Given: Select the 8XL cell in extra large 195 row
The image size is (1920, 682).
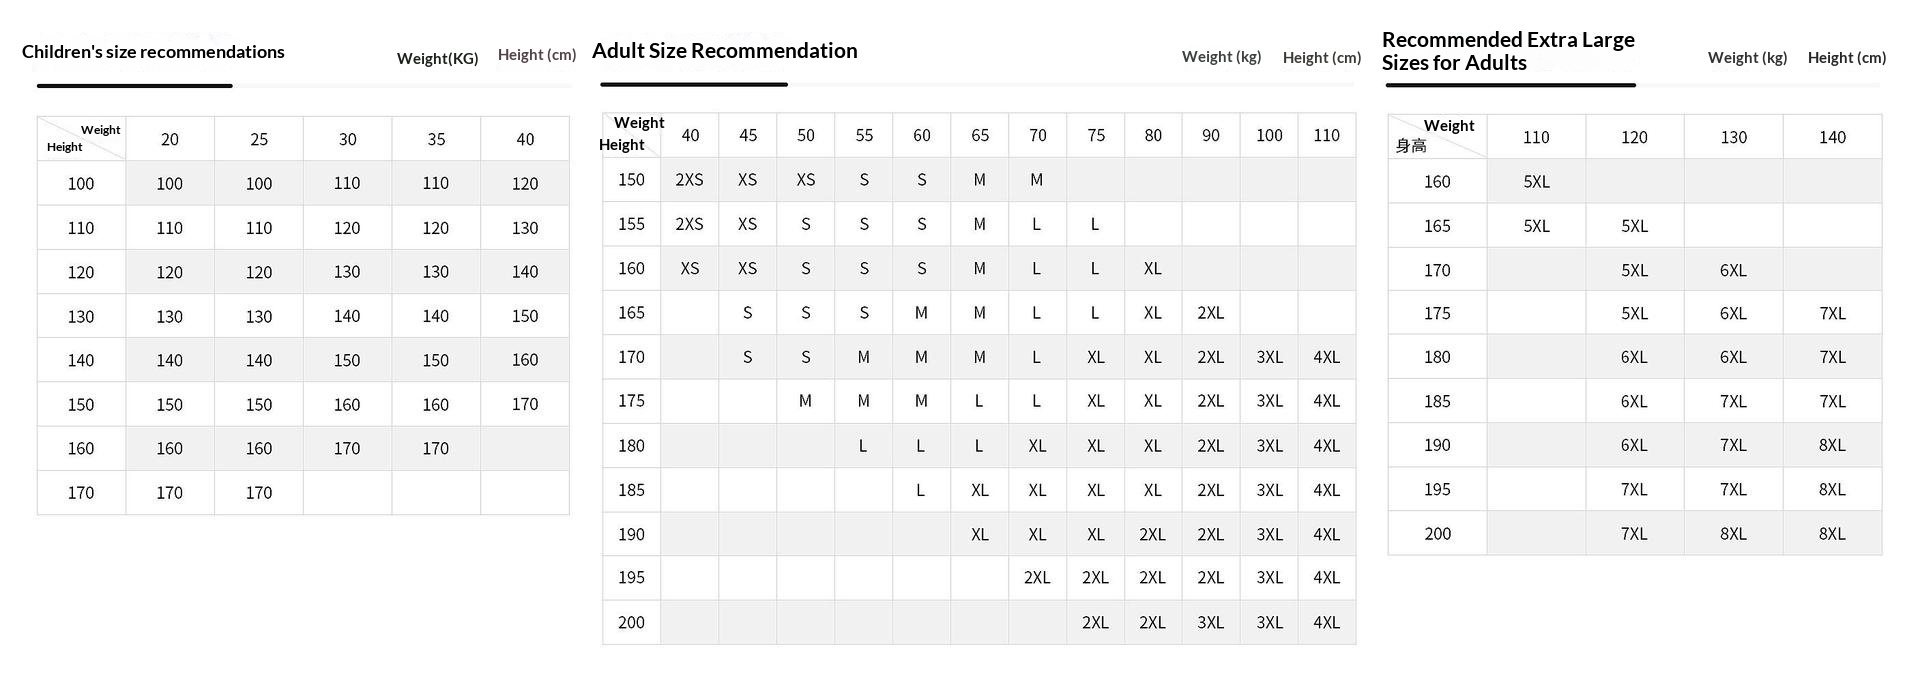Looking at the screenshot, I should 1832,490.
